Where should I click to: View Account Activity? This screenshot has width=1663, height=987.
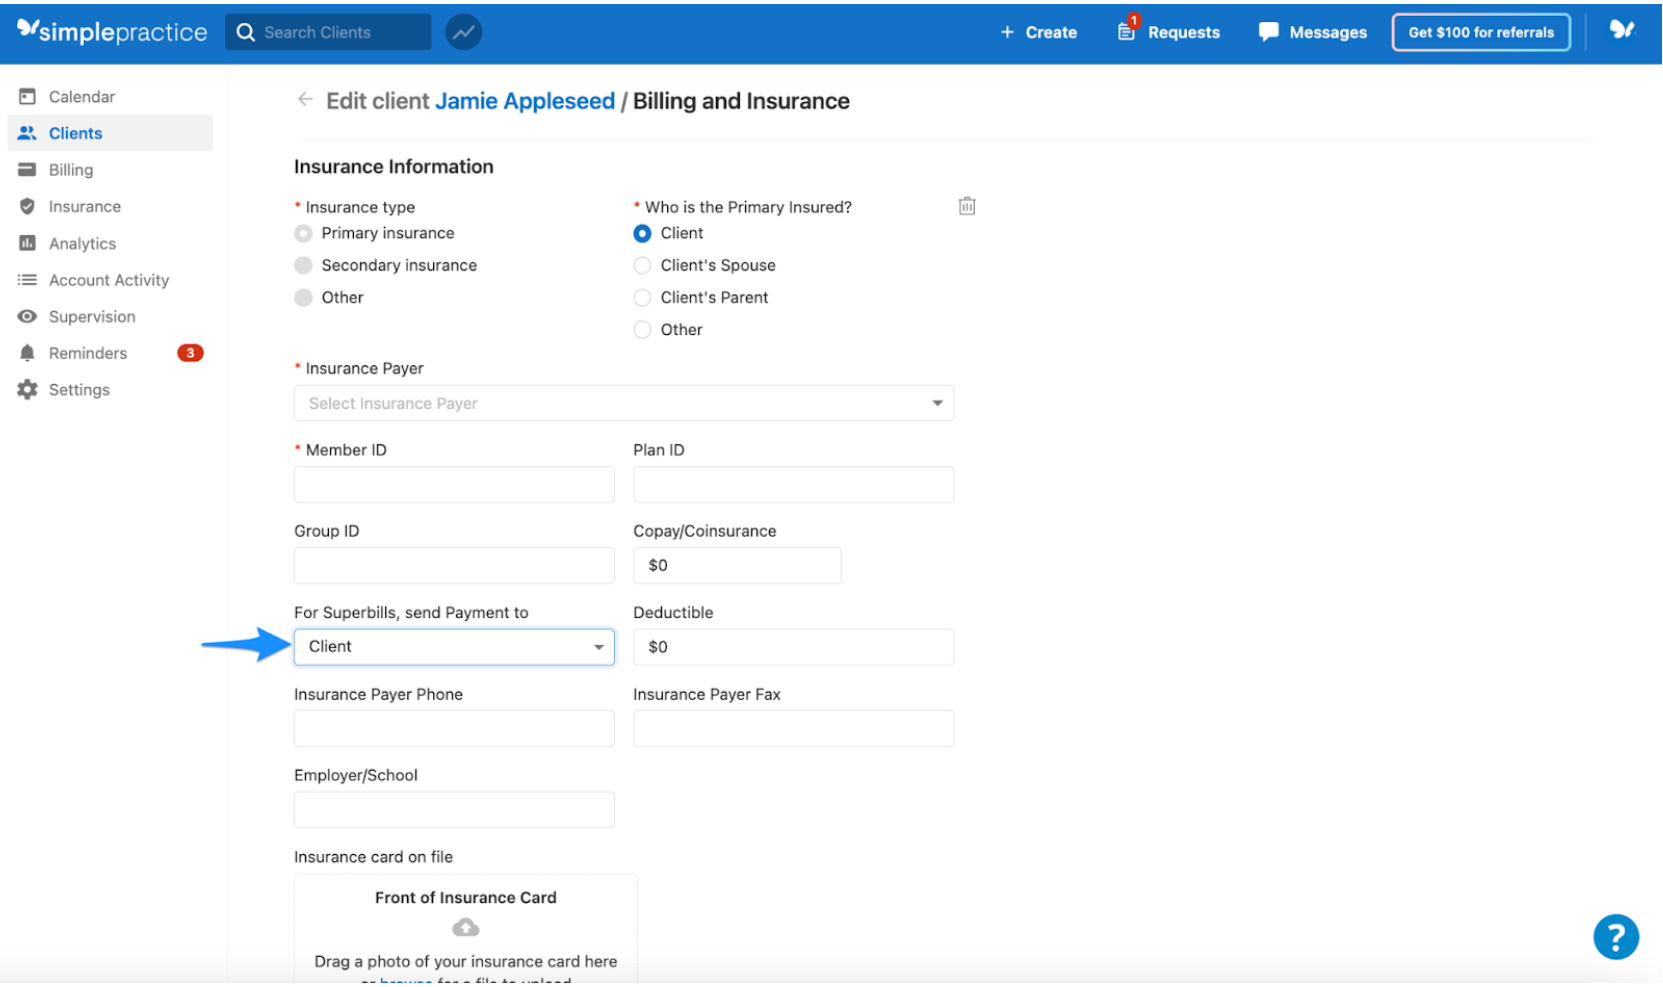click(x=108, y=280)
